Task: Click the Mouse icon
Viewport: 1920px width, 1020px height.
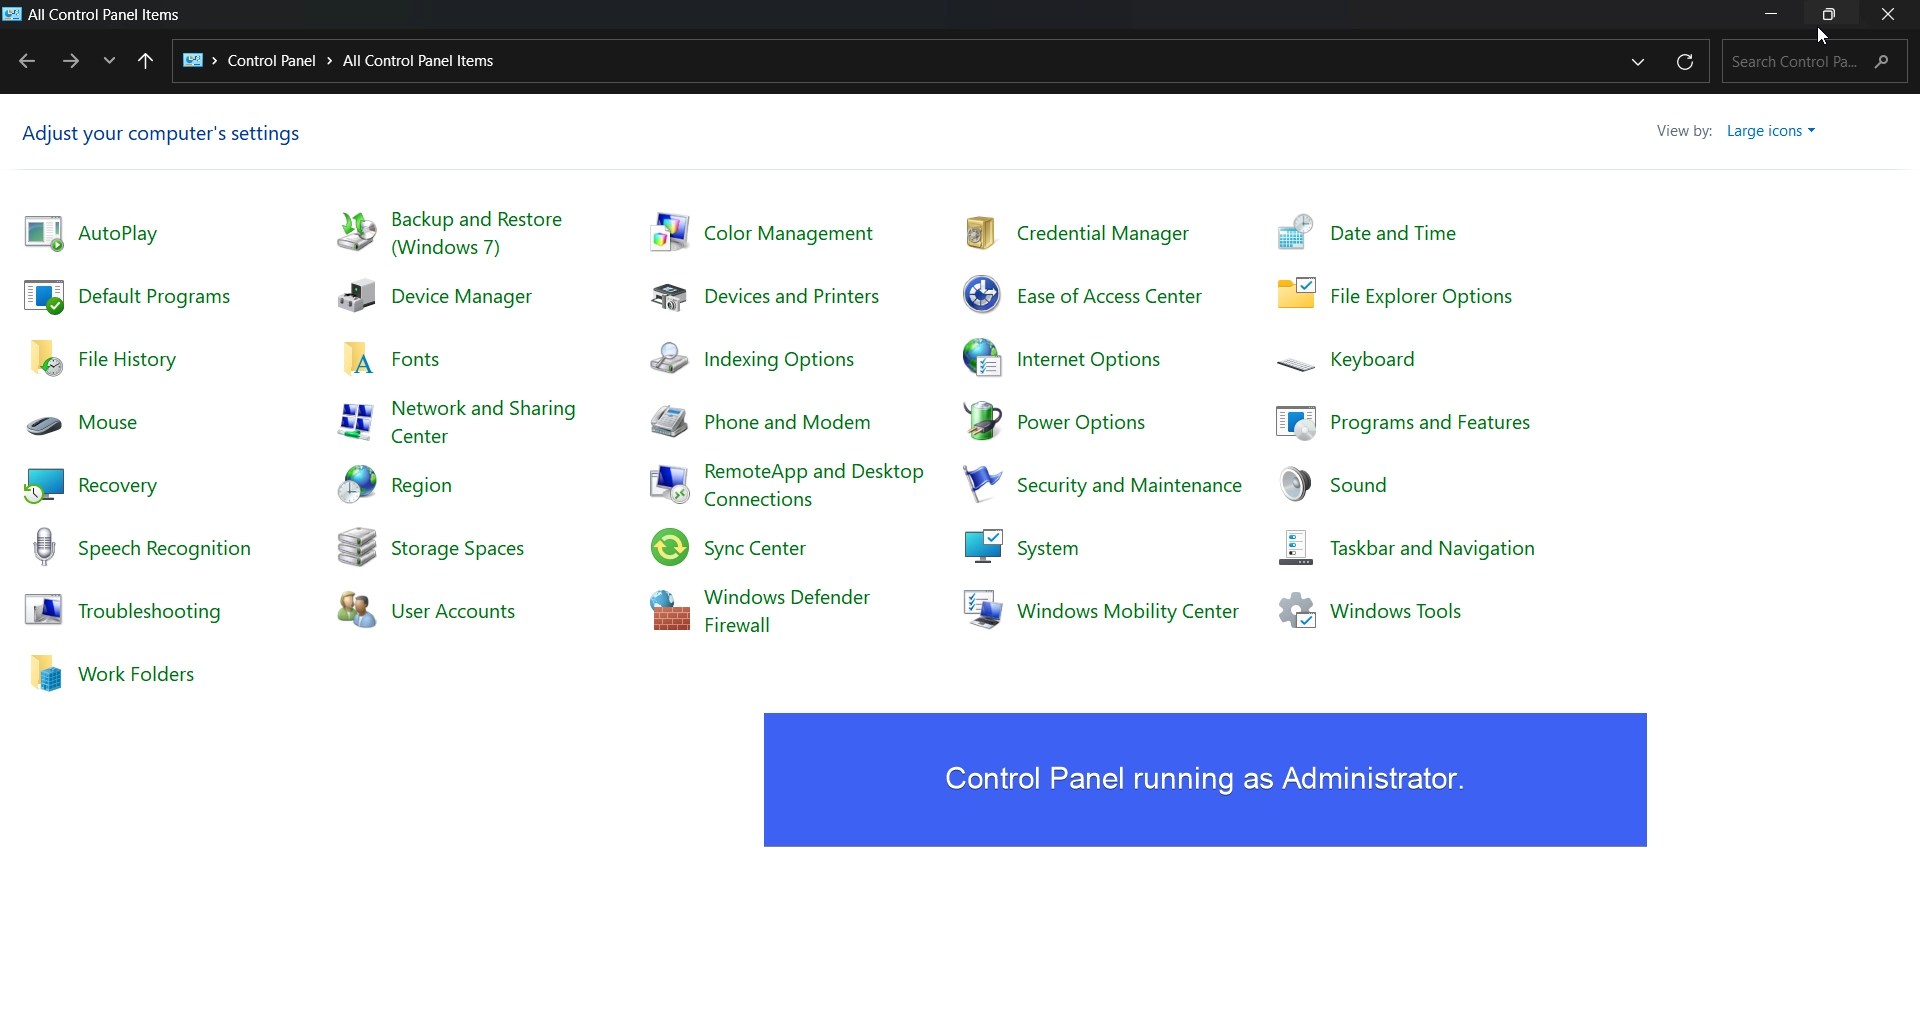Action: click(43, 427)
